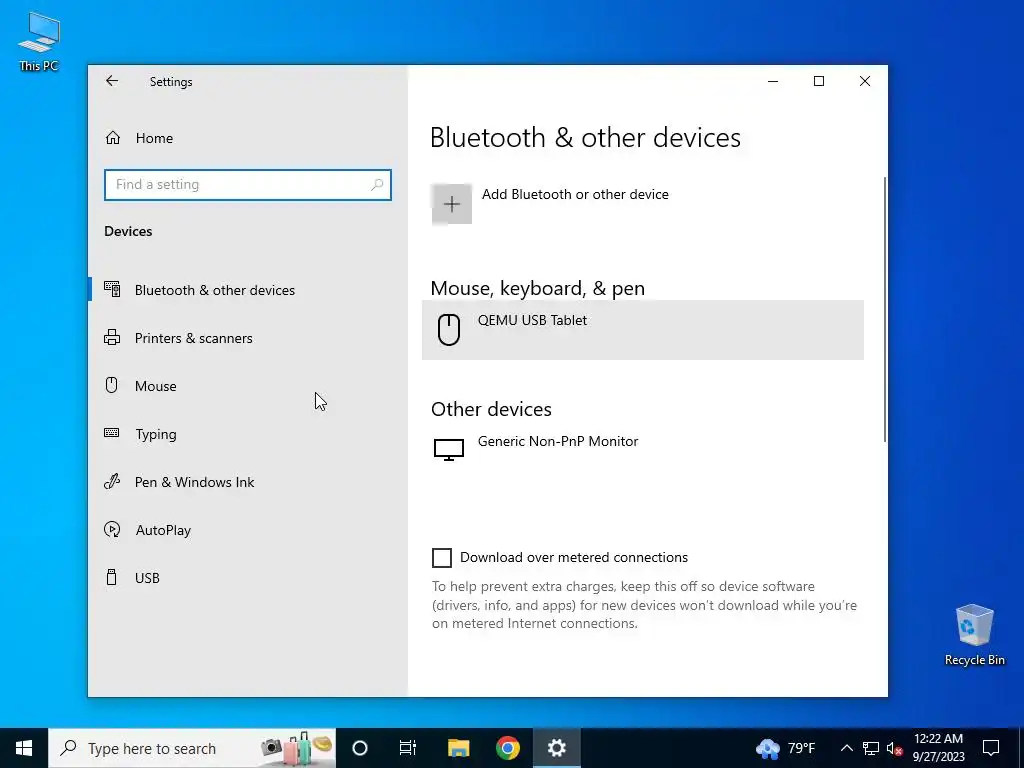Viewport: 1024px width, 768px height.
Task: Click Add Bluetooth or other device label
Action: (x=575, y=194)
